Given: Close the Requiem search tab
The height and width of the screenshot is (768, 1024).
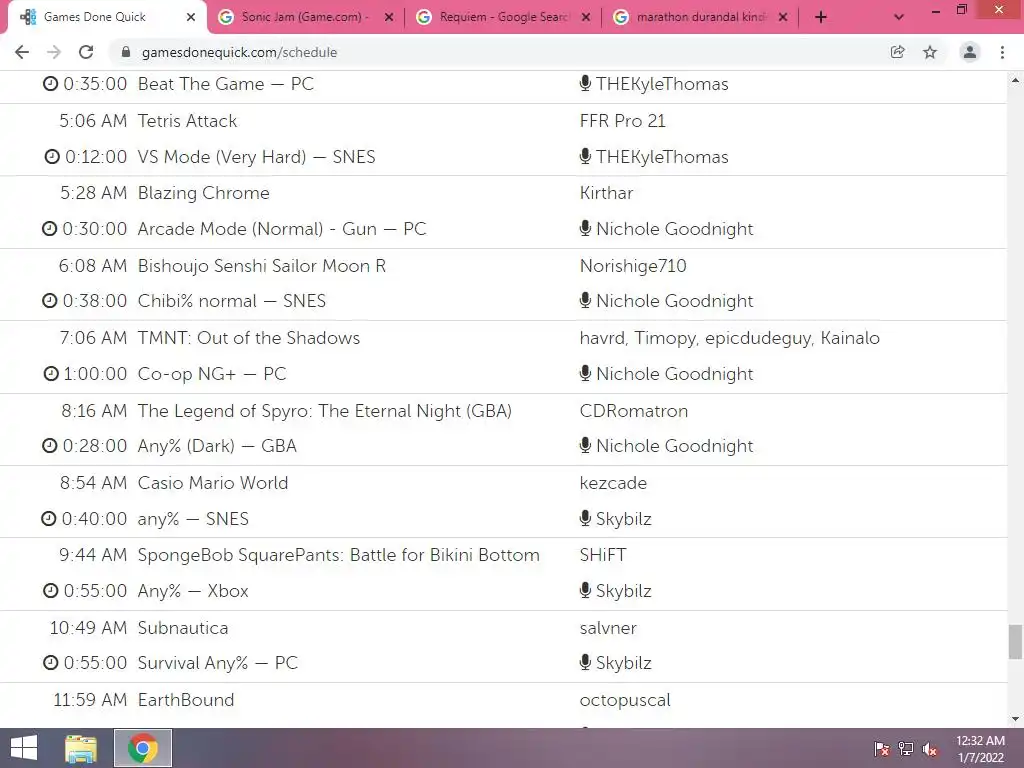Looking at the screenshot, I should (x=586, y=17).
